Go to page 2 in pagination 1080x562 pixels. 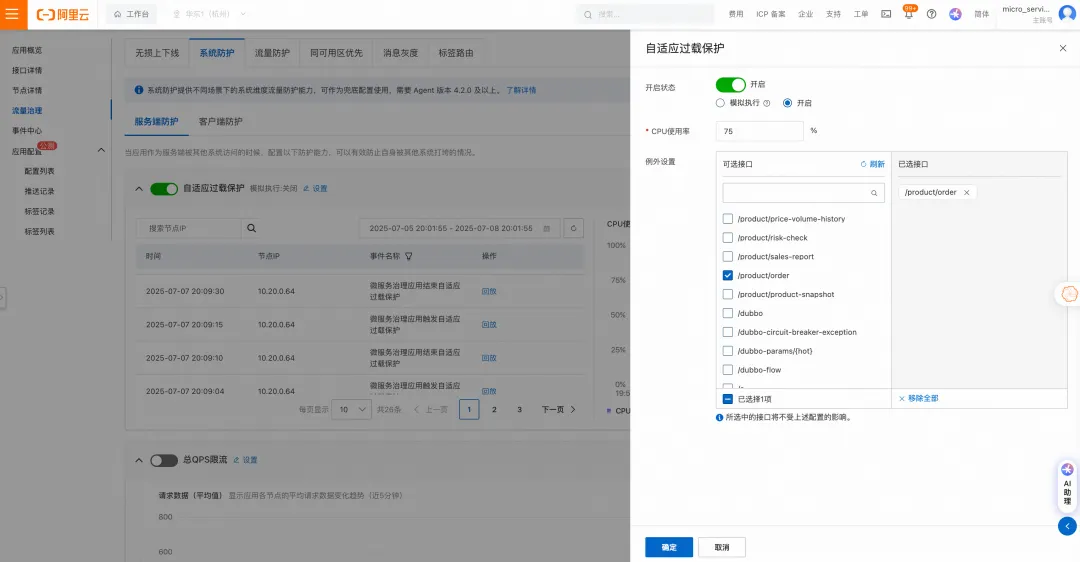[x=494, y=410]
